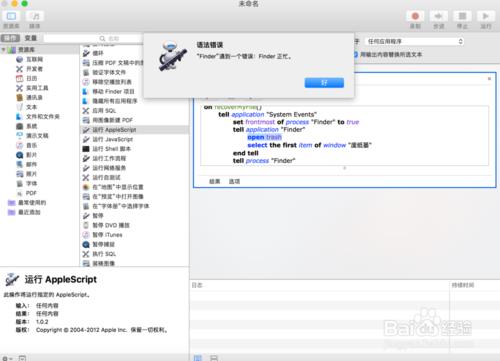Select the 运行 AppleScript action in list
Screen dimensions: 500x361
pyautogui.click(x=135, y=130)
